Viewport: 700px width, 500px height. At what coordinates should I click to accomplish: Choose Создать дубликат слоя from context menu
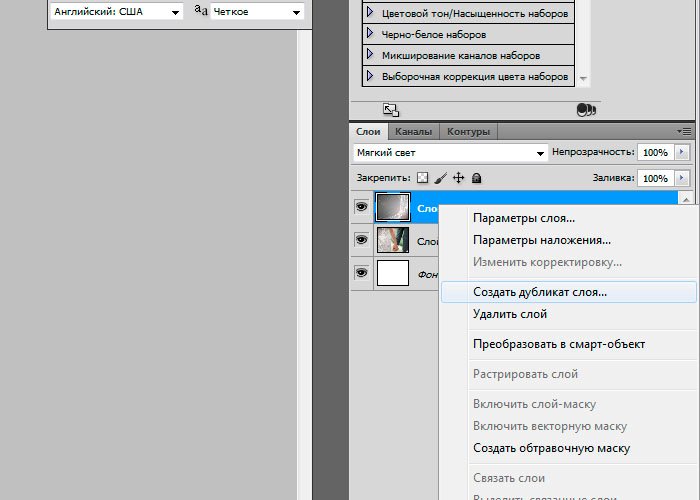click(540, 292)
